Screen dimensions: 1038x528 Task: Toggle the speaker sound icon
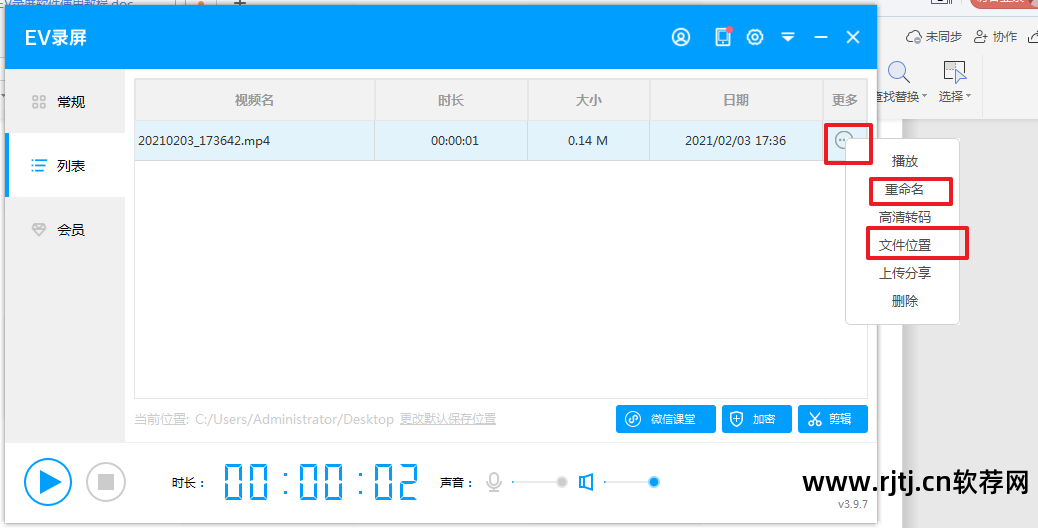(x=586, y=482)
